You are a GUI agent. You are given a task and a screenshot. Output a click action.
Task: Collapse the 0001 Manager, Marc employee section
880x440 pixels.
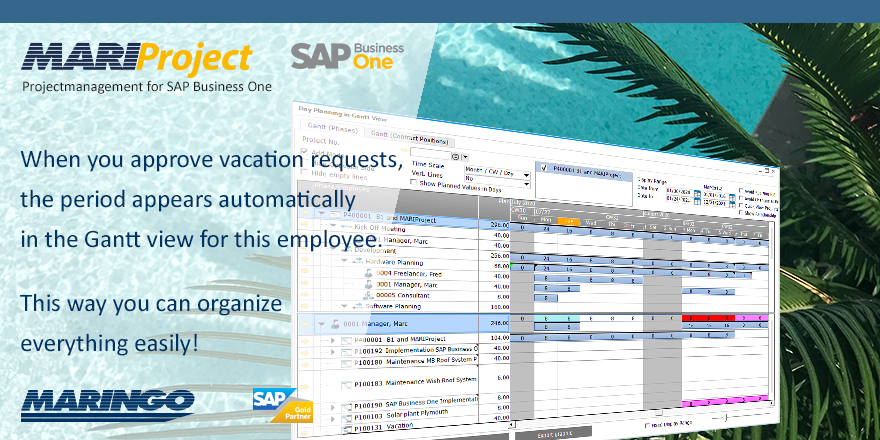[322, 324]
